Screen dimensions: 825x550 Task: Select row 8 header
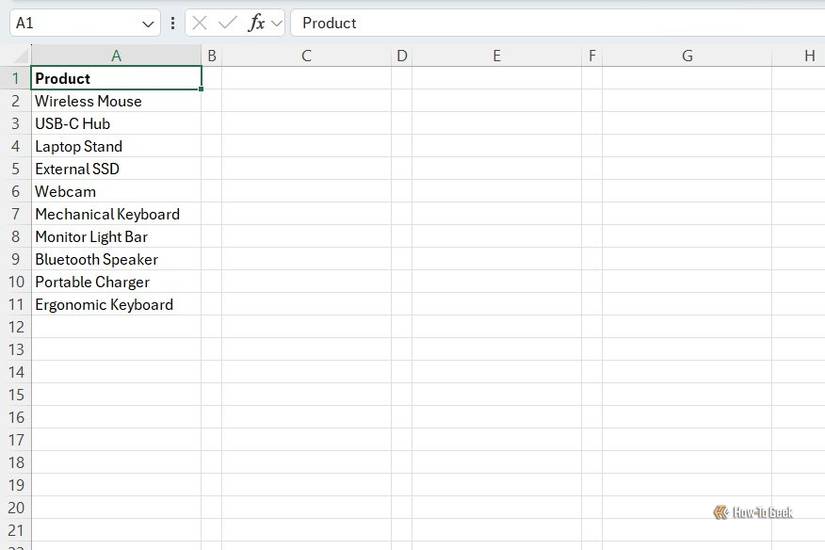point(16,237)
